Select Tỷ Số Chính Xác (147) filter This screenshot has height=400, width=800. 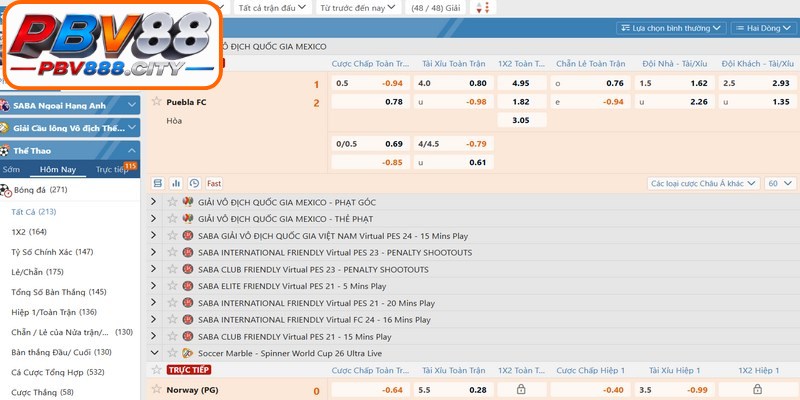point(52,252)
